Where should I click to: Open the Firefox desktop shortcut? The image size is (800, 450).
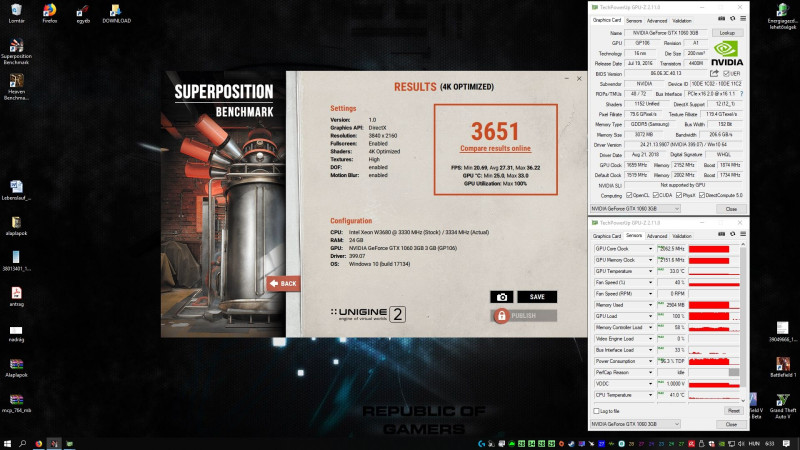coord(49,14)
